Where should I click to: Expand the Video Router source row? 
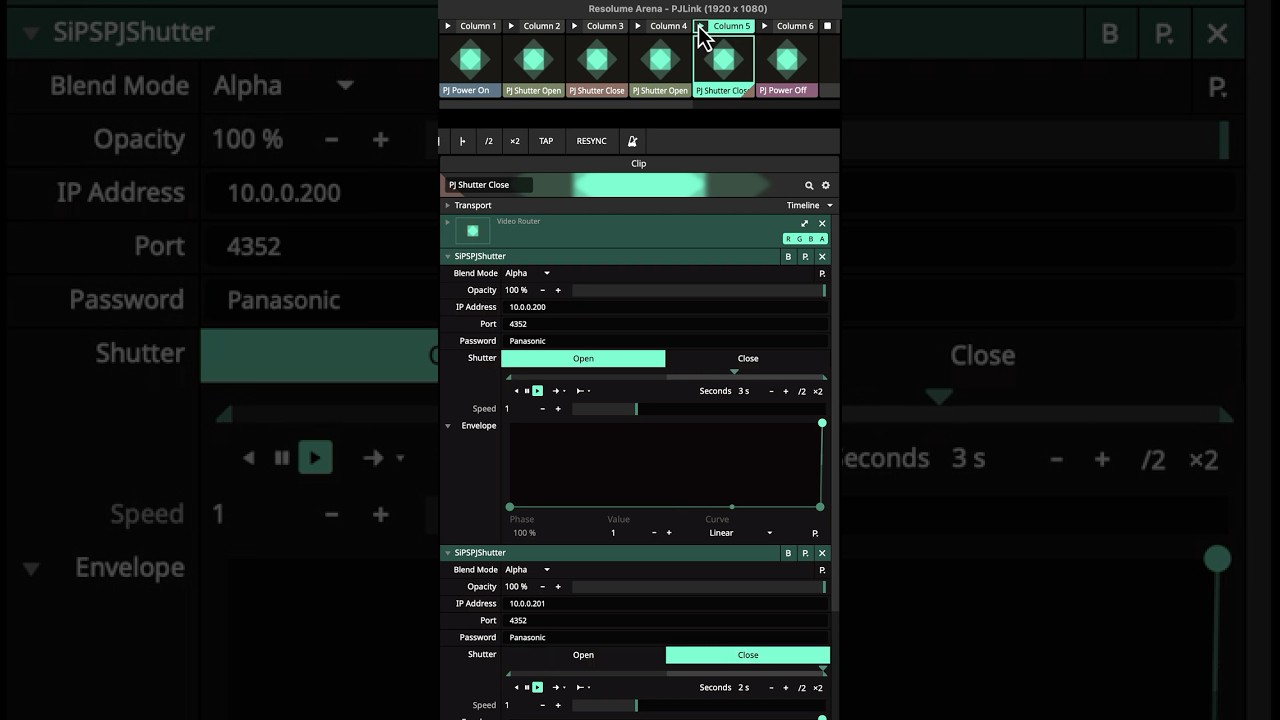tap(448, 222)
